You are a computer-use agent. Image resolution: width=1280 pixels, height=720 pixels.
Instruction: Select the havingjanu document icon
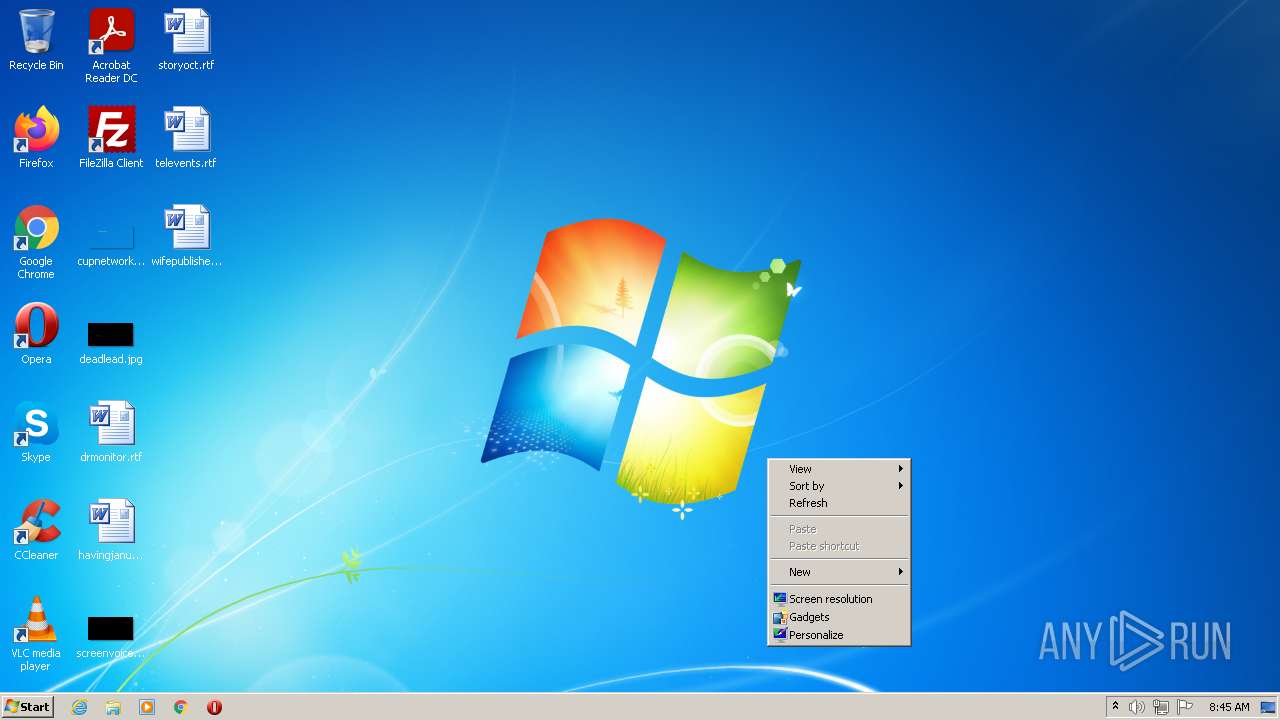tap(111, 530)
